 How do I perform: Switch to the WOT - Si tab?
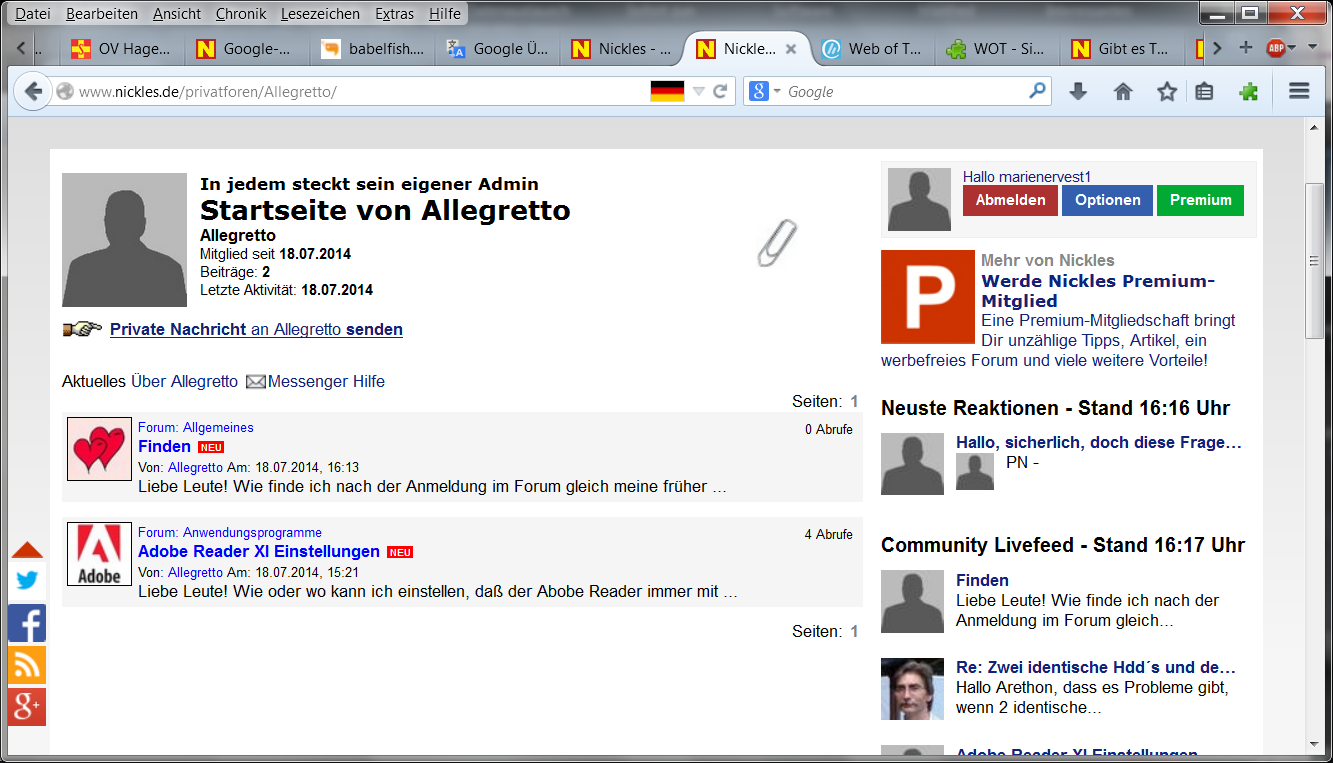(x=997, y=48)
